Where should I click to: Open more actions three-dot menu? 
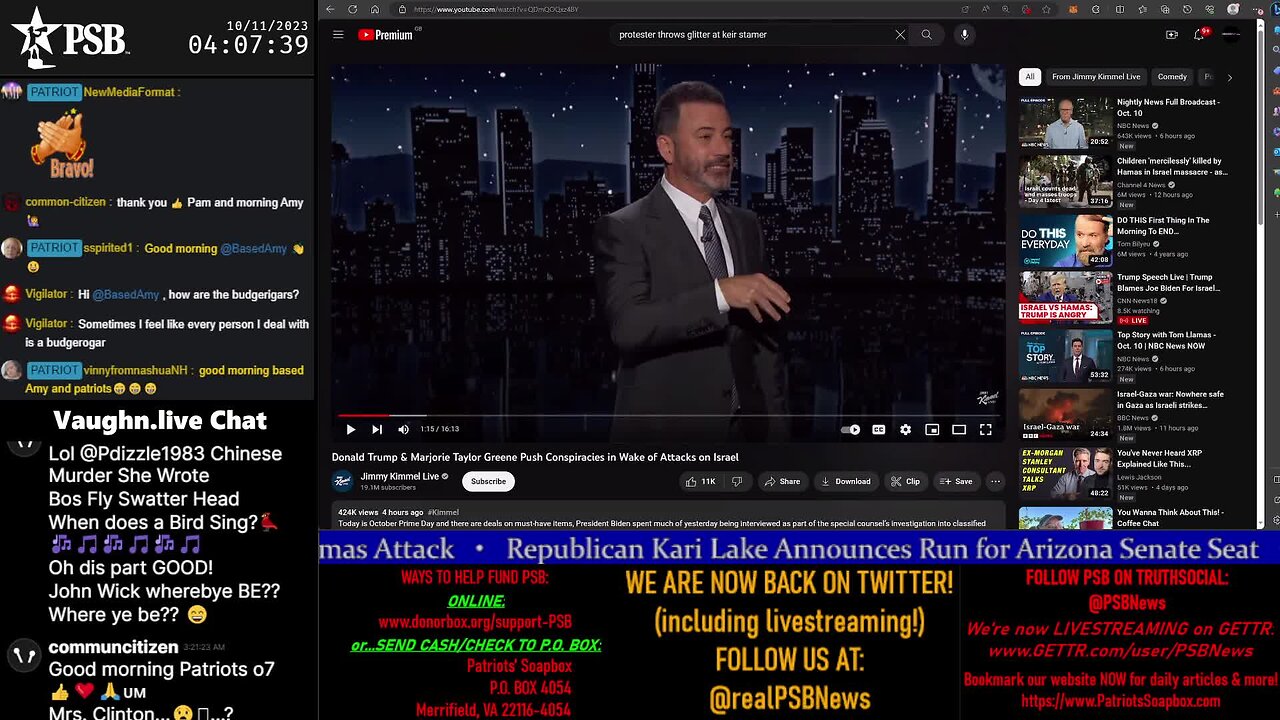[995, 481]
